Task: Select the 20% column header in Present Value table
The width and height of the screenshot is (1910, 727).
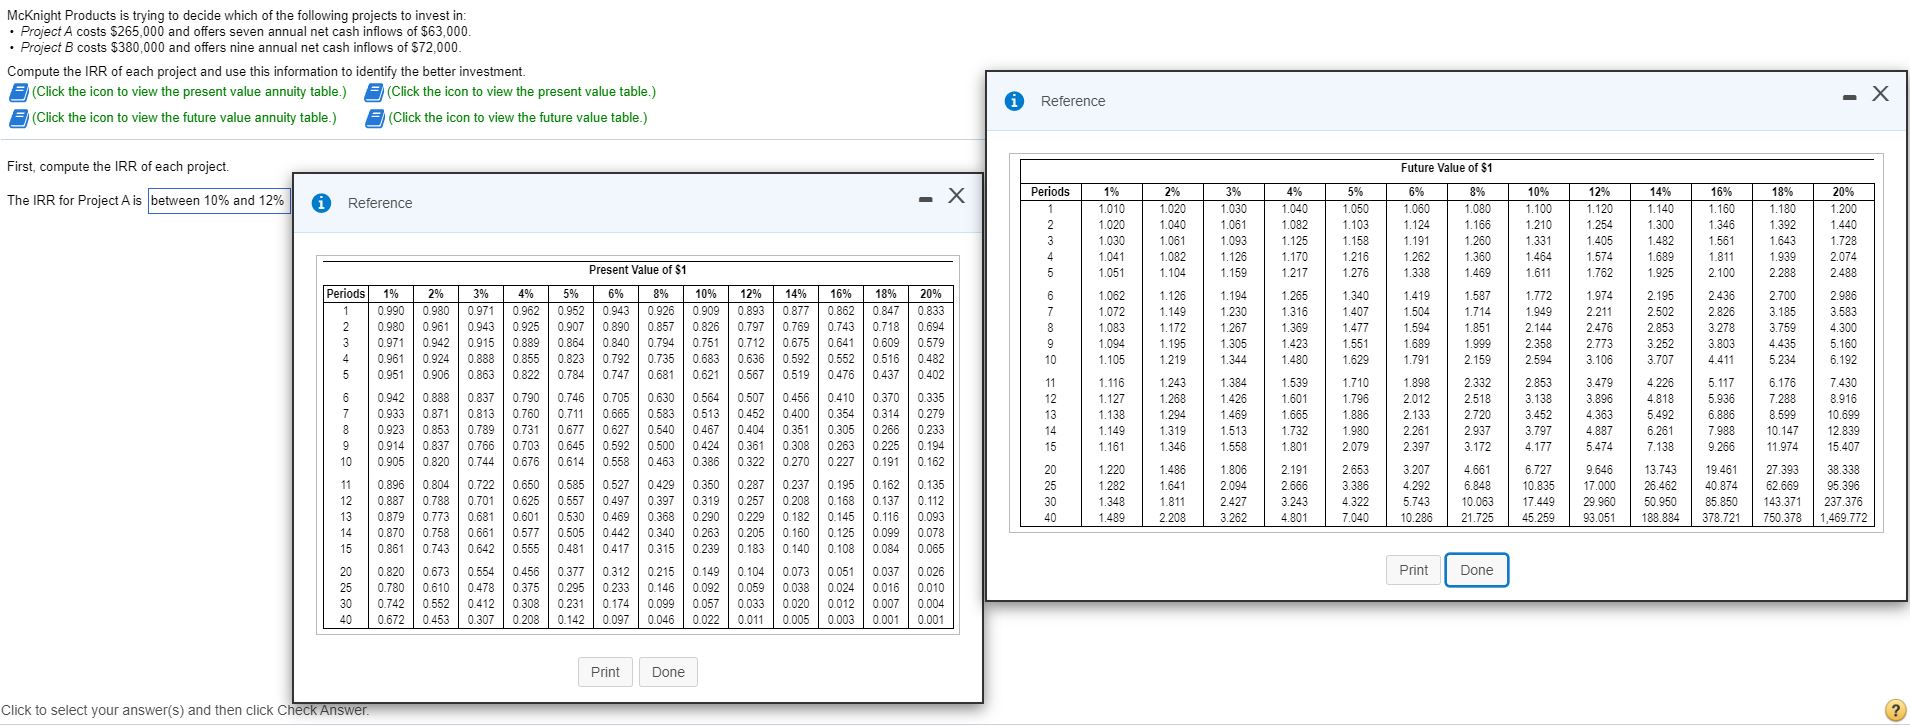Action: (x=931, y=294)
